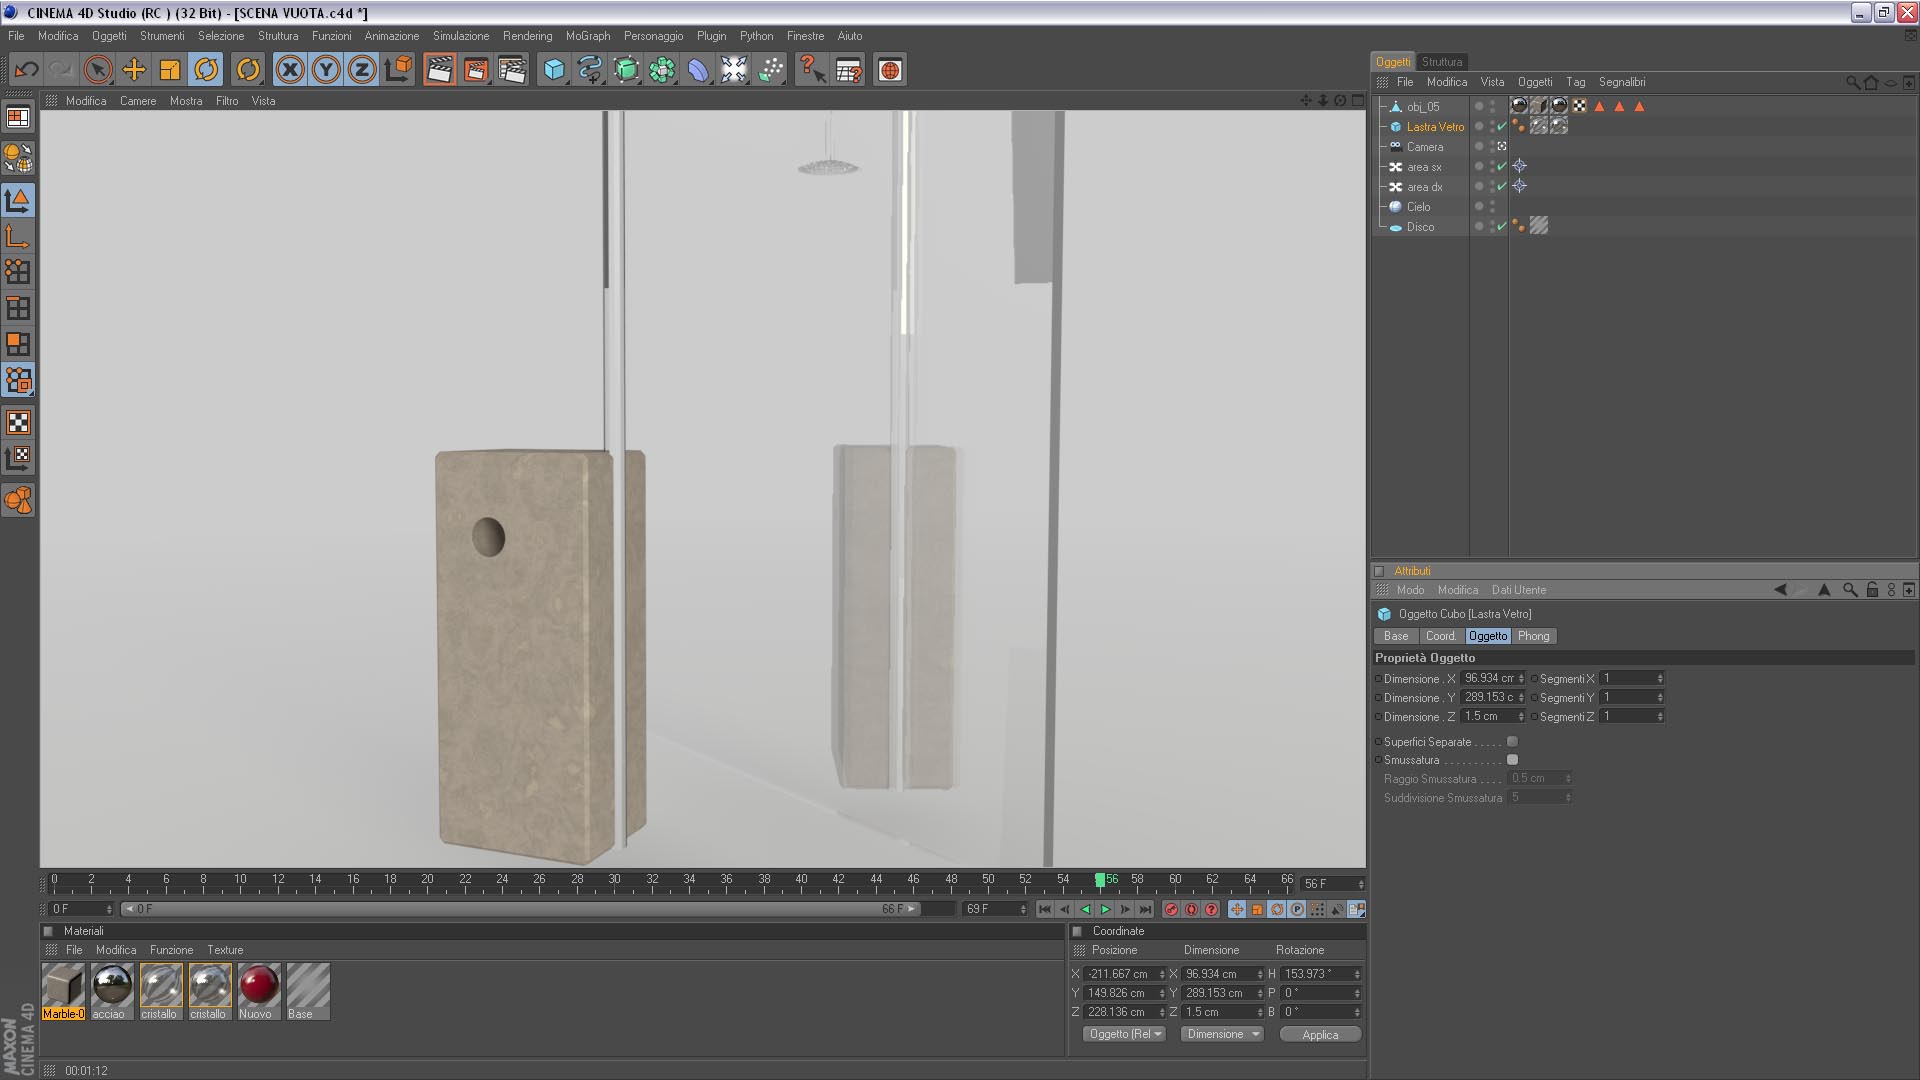
Task: Click the Undo arrow icon
Action: coord(26,70)
